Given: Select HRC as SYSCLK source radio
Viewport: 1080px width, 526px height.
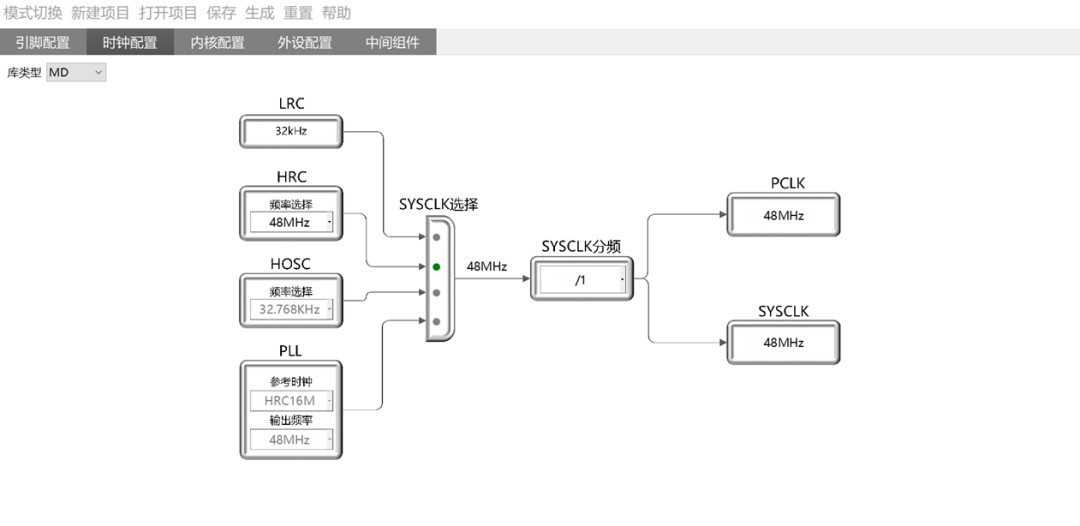Looking at the screenshot, I should (436, 266).
